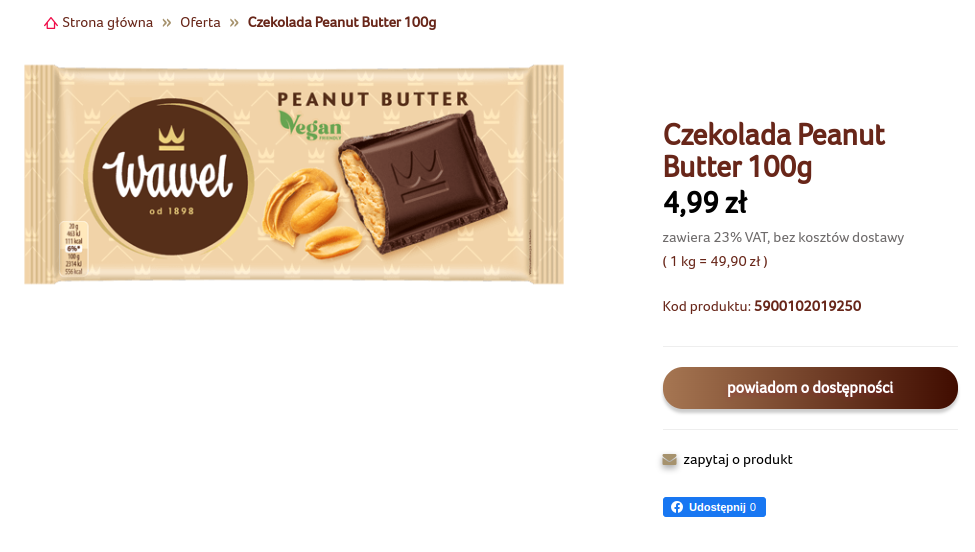Viewport: 975px width, 552px height.
Task: Click the home icon in the breadcrumb
Action: (50, 23)
